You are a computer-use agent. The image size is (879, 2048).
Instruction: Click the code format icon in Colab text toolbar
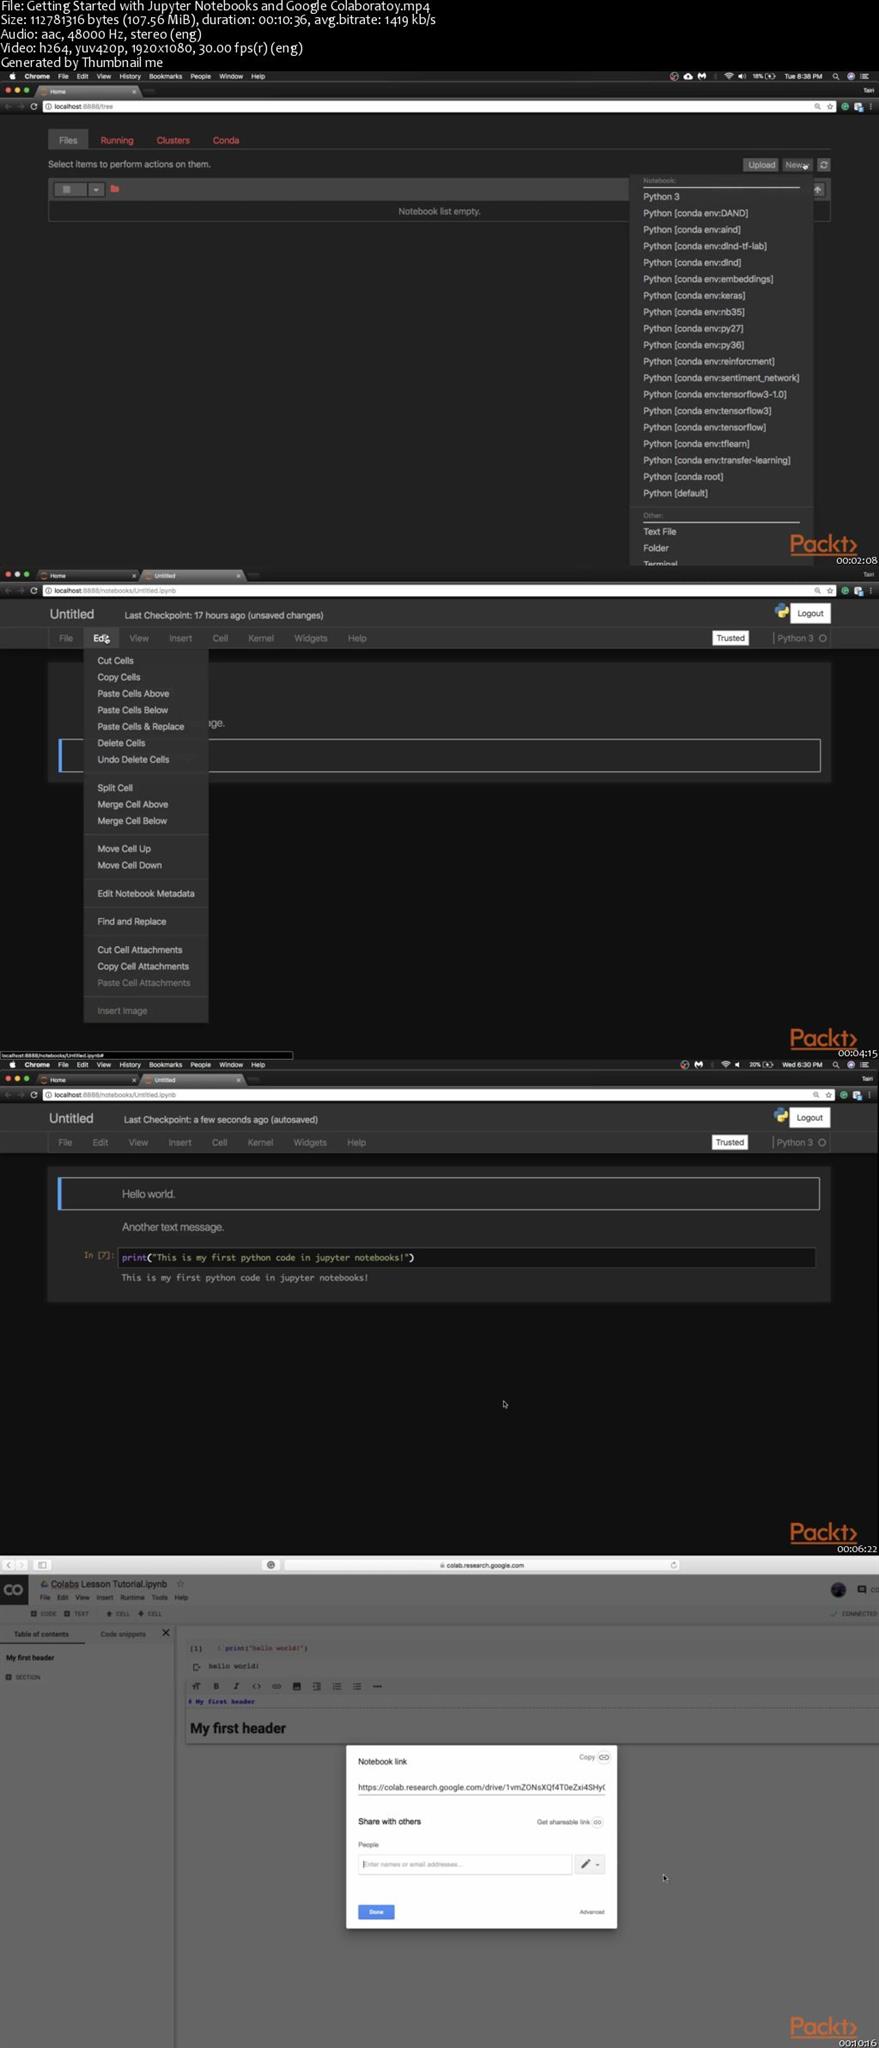(256, 1686)
